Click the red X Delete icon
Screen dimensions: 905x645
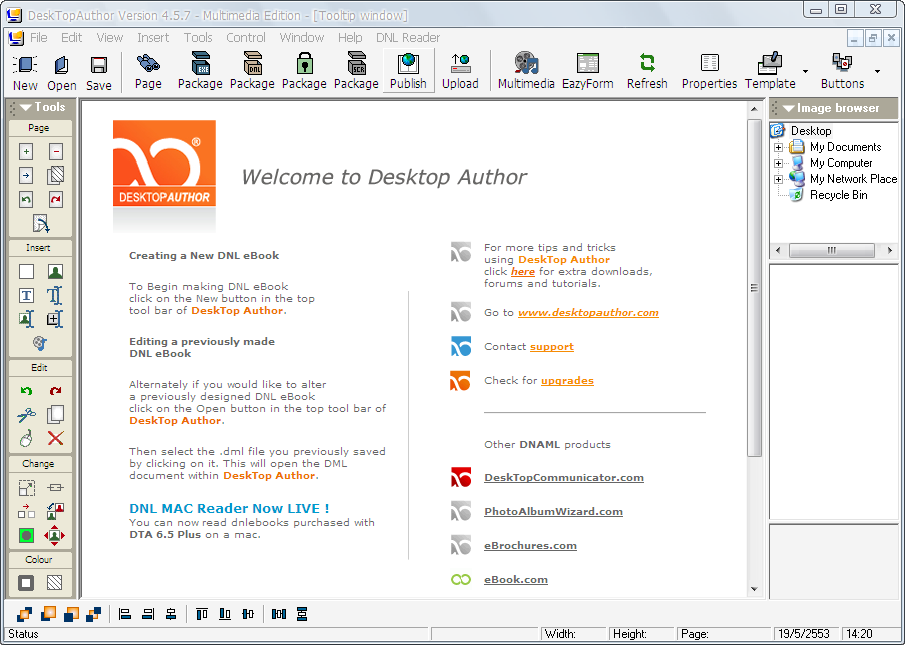pyautogui.click(x=55, y=438)
